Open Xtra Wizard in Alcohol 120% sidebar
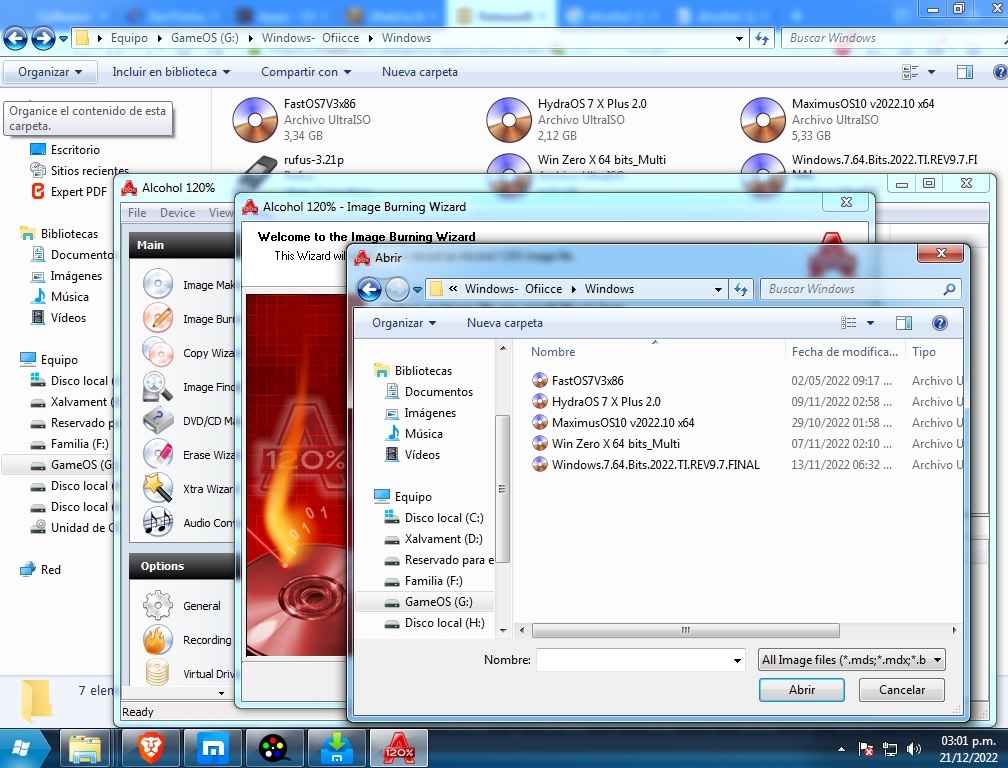Screen dimensions: 1008x768 click(x=188, y=488)
